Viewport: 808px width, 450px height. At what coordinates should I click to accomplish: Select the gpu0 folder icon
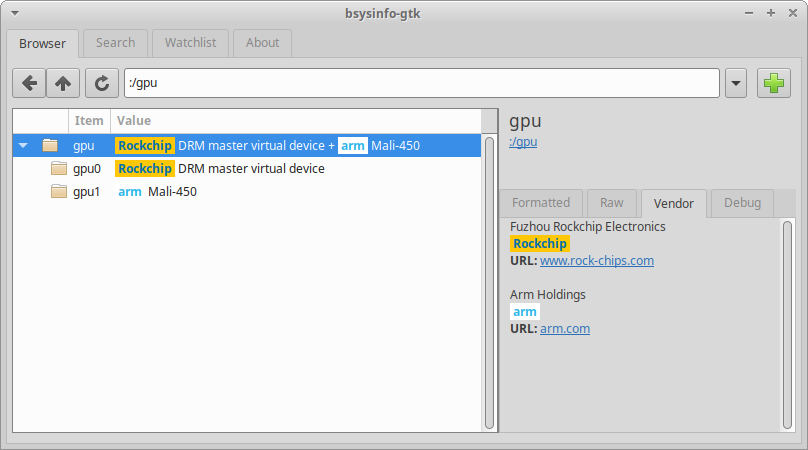point(59,169)
